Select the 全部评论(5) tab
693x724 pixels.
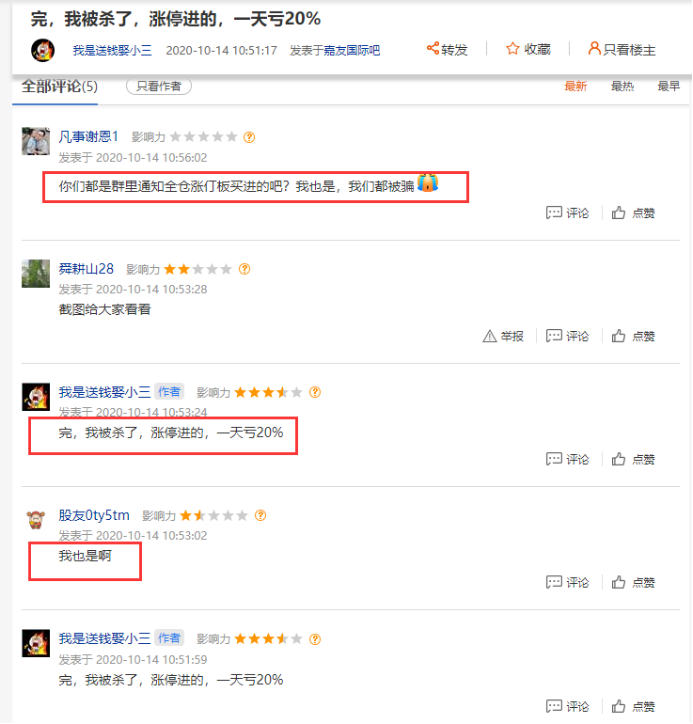(x=60, y=86)
